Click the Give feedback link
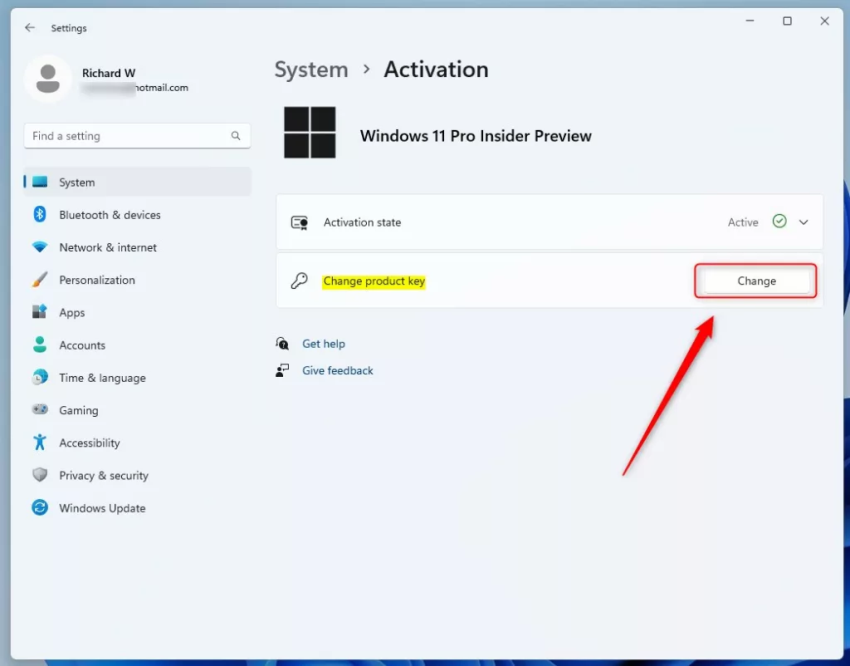Image resolution: width=850 pixels, height=666 pixels. 337,370
